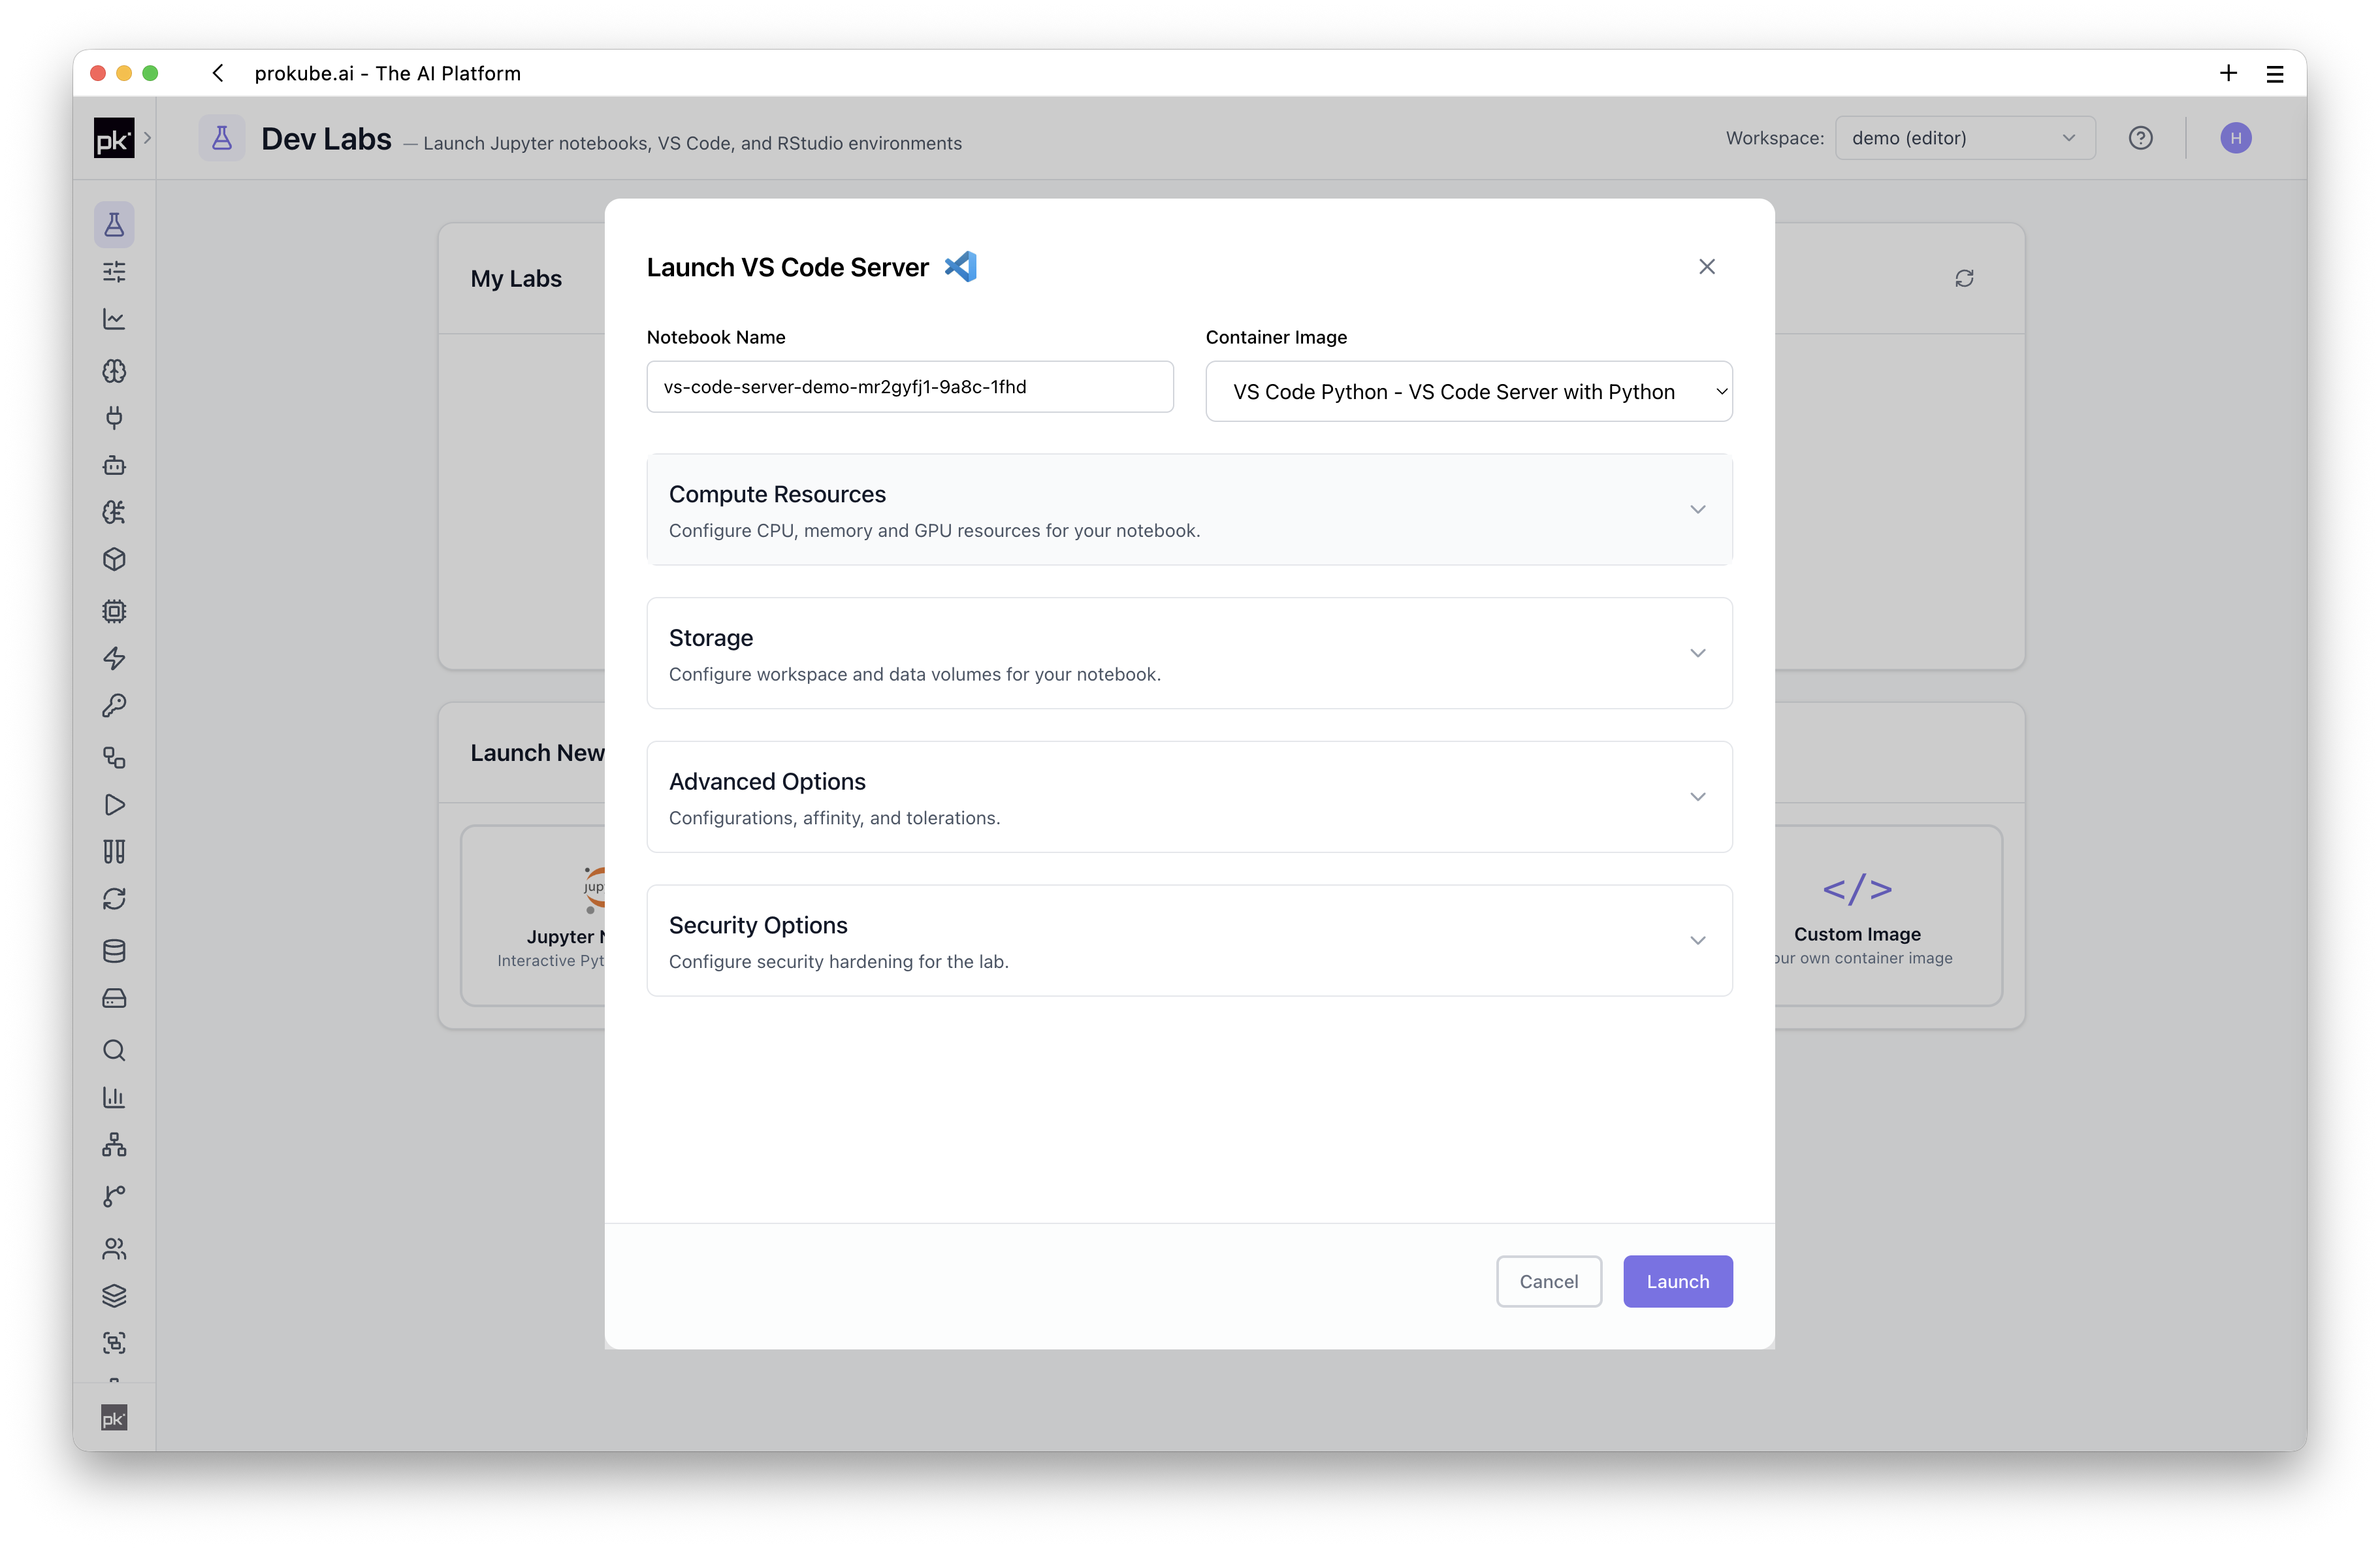
Task: Click the pk logo at sidebar top
Action: click(113, 138)
